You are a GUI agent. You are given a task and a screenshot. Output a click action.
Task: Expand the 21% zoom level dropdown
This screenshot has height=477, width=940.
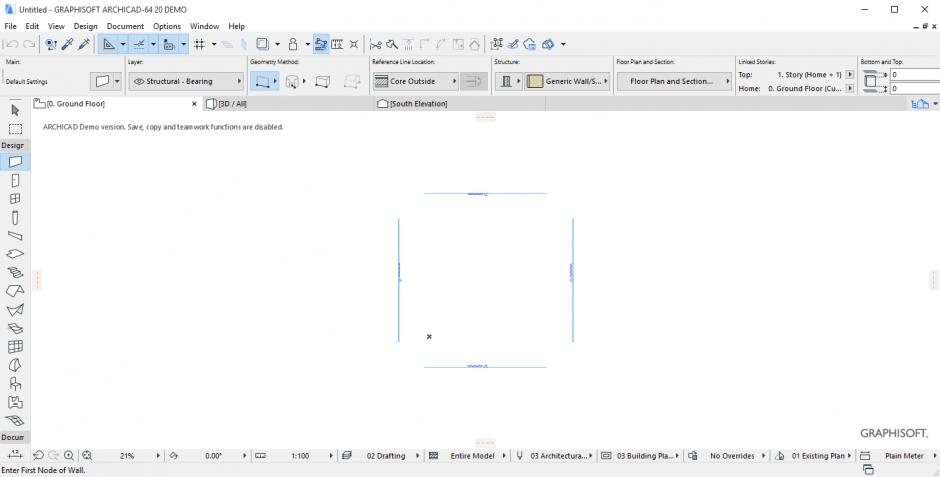tap(158, 455)
